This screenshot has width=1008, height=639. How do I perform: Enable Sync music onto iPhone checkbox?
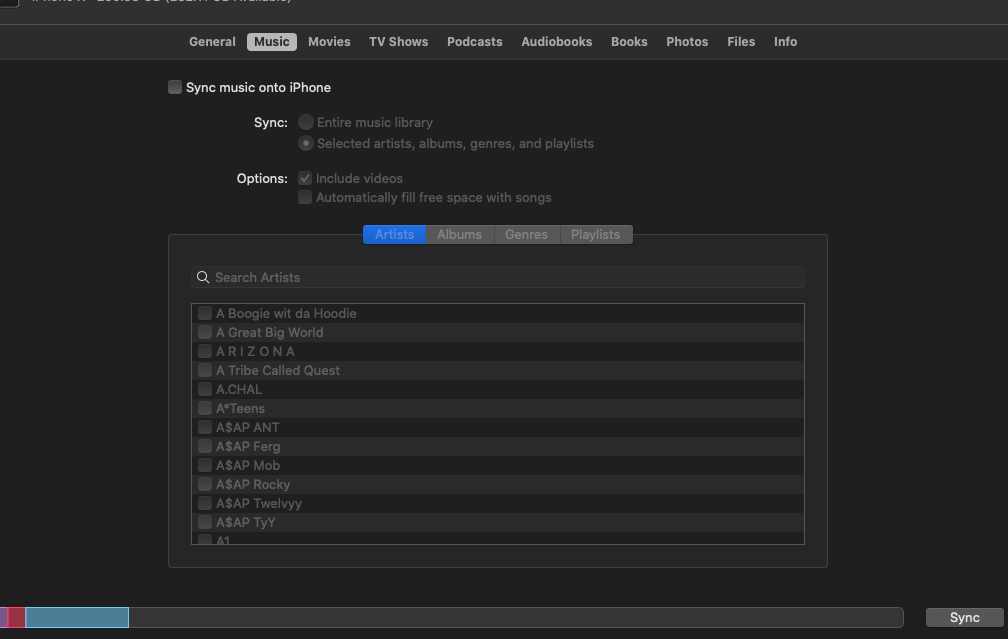pyautogui.click(x=175, y=87)
